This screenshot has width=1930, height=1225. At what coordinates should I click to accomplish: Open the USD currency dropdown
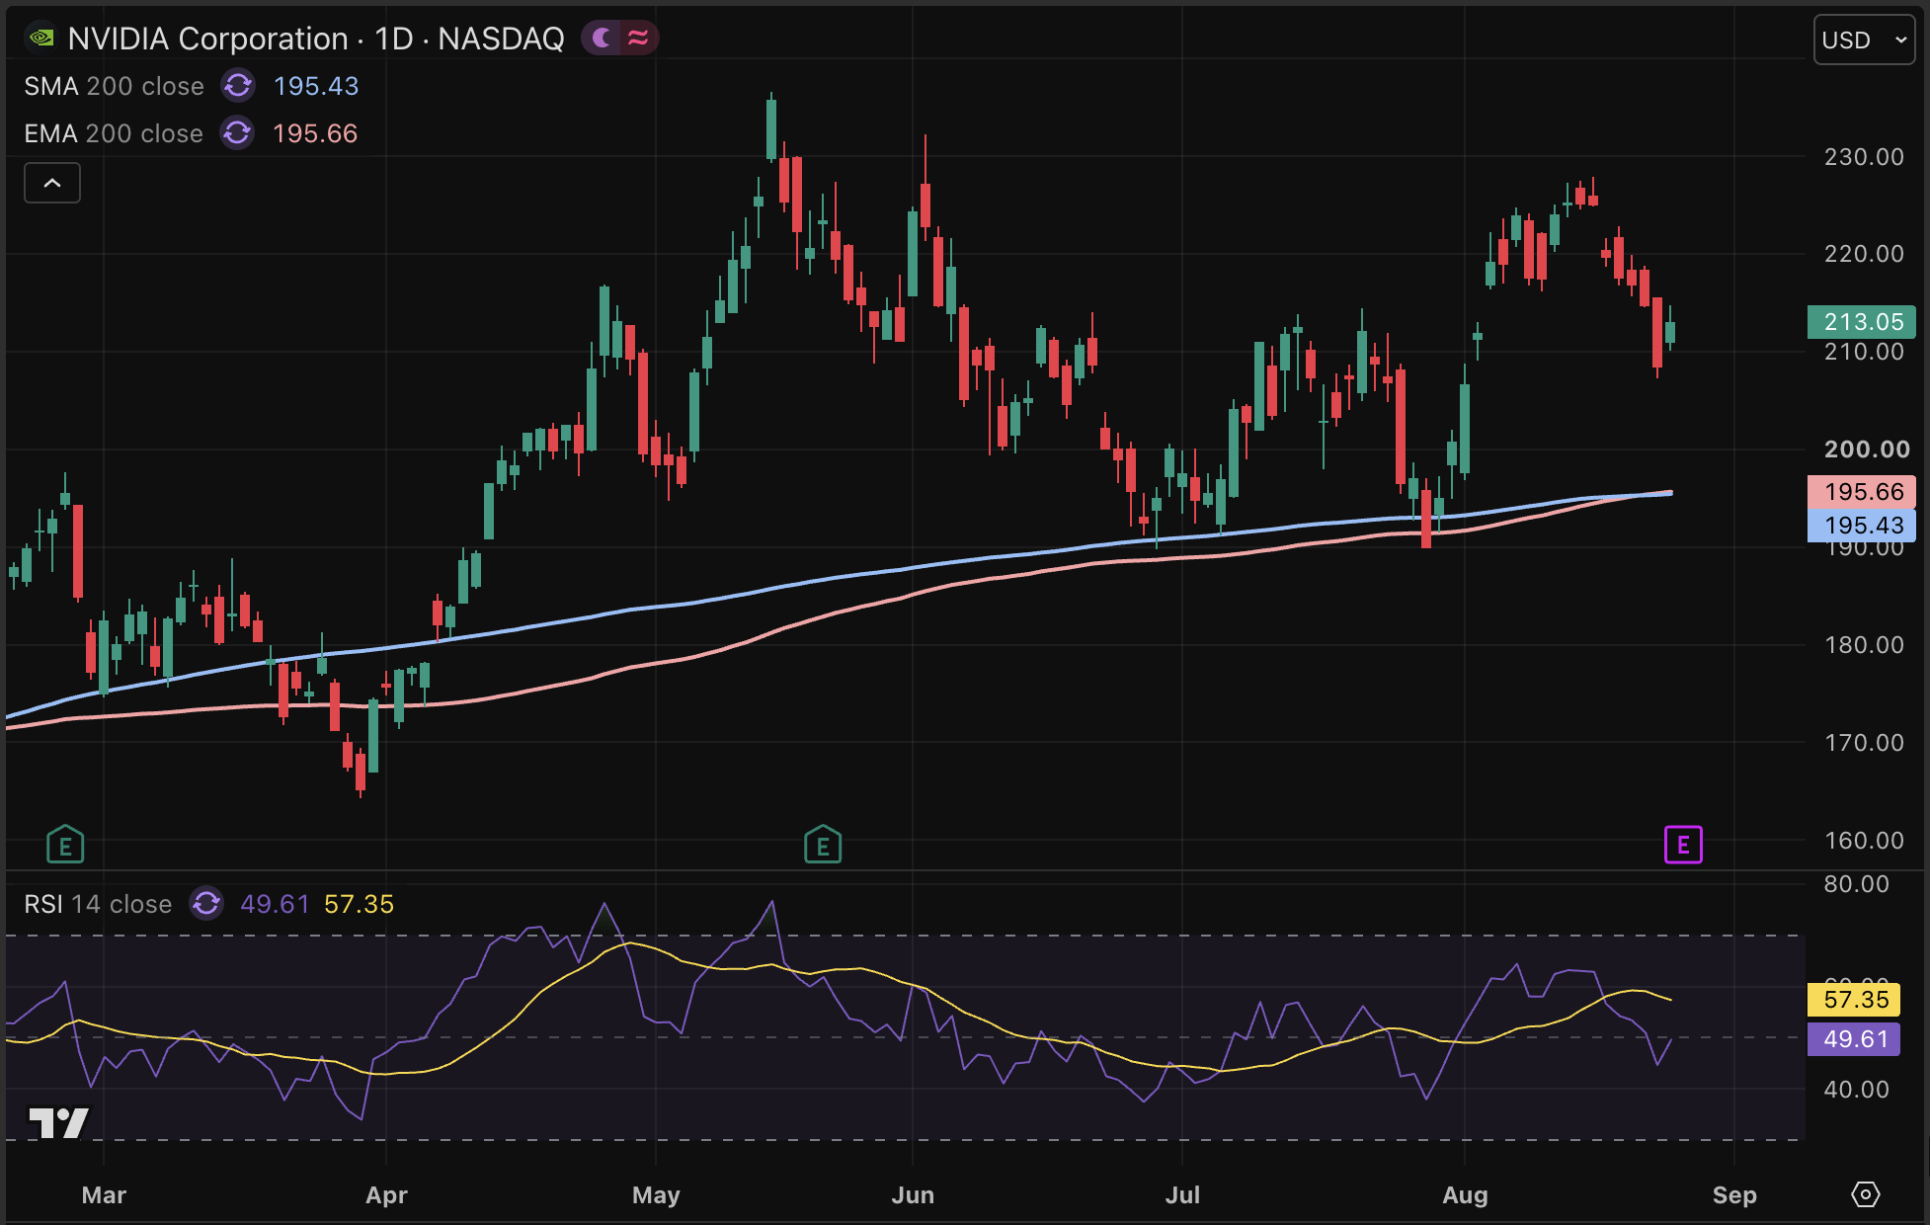point(1864,40)
